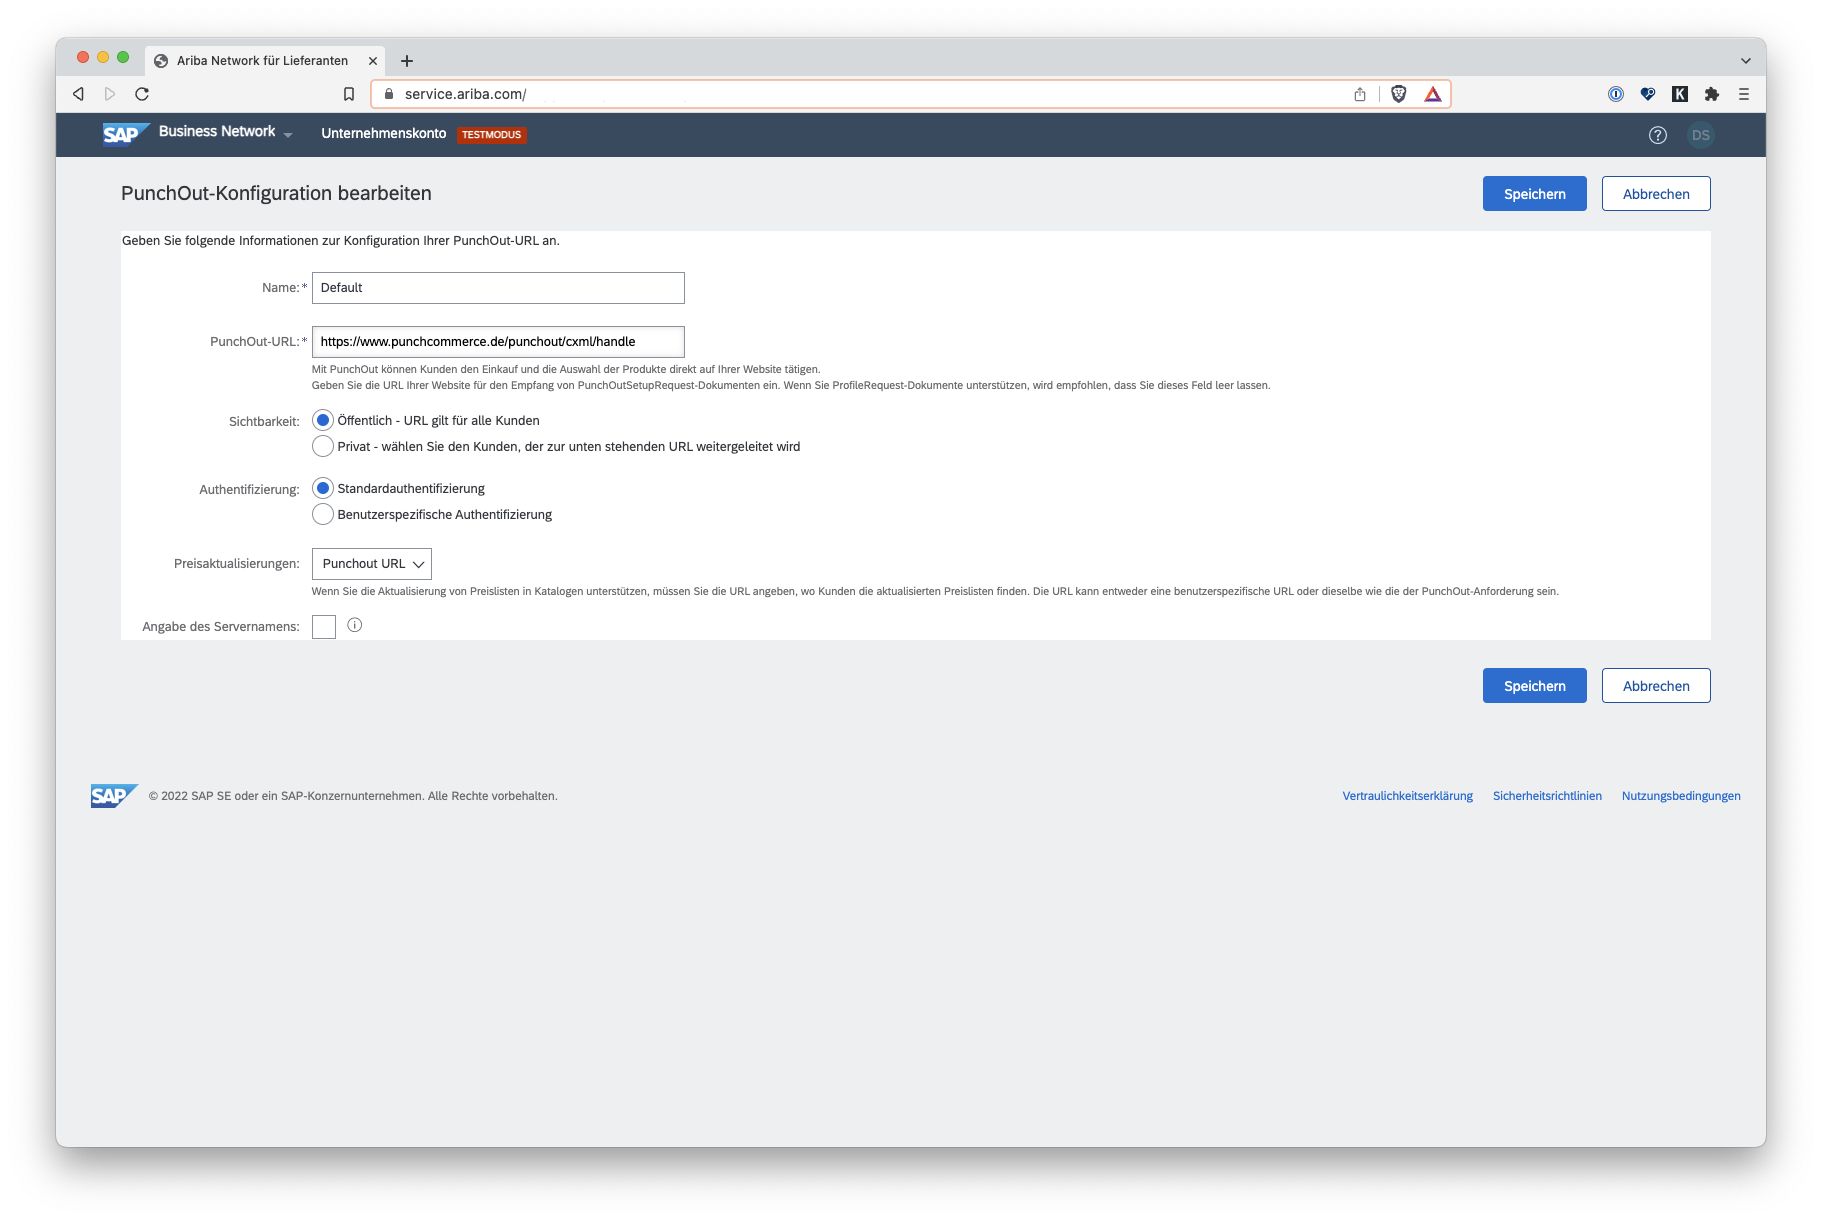Open the Preisaktualisierungen Punchout URL dropdown
The width and height of the screenshot is (1822, 1221).
pos(372,564)
